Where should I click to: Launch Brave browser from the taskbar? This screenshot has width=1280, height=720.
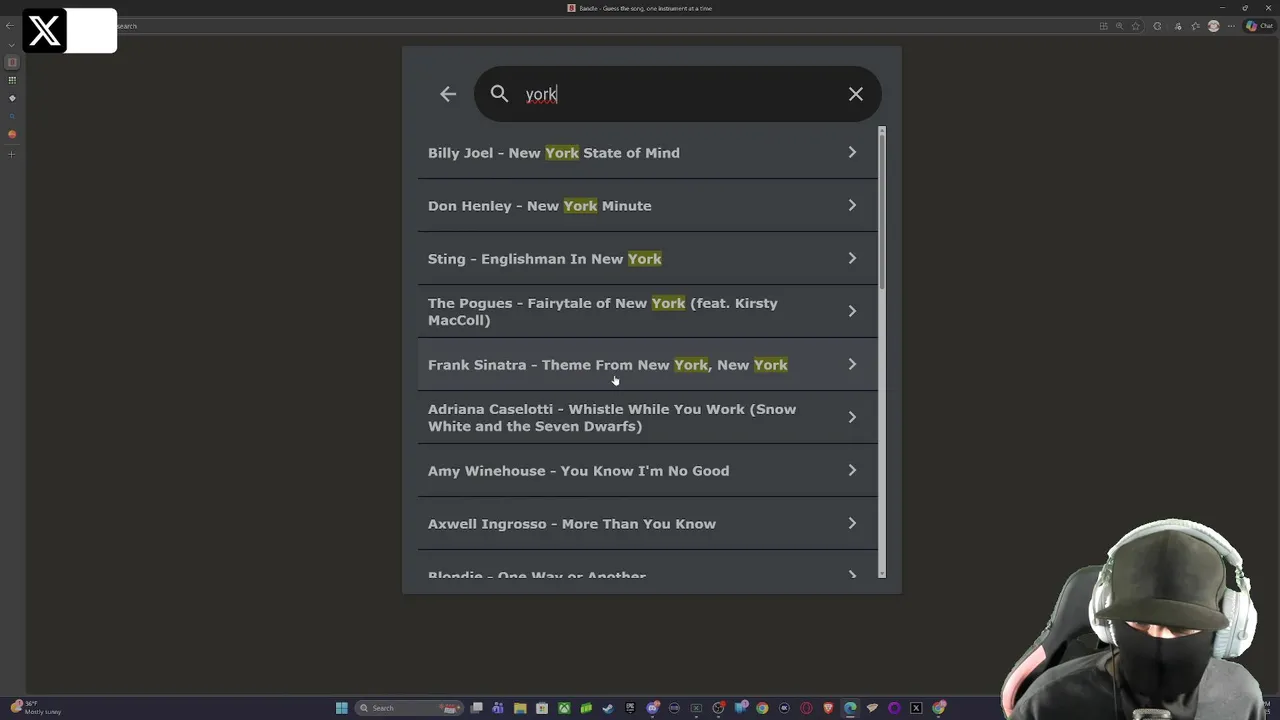(828, 708)
